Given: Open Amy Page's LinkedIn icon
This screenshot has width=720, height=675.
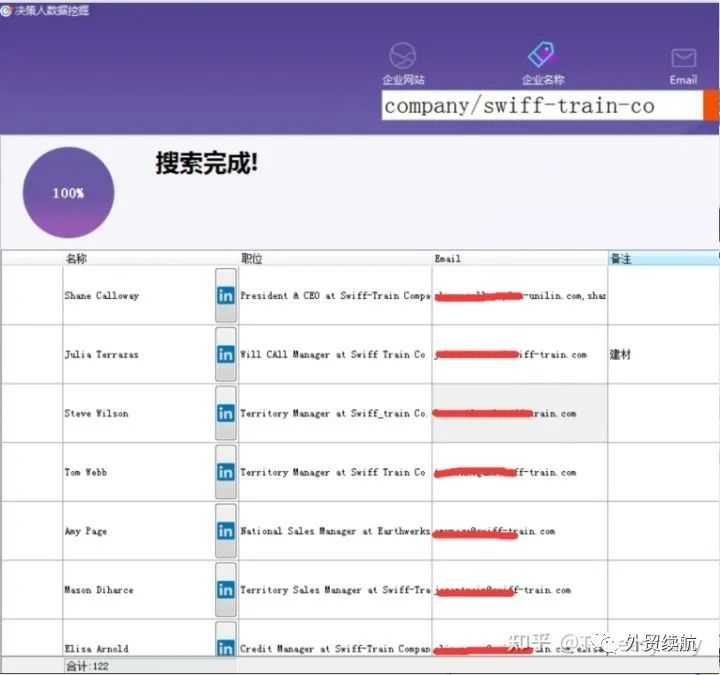Looking at the screenshot, I should tap(225, 531).
